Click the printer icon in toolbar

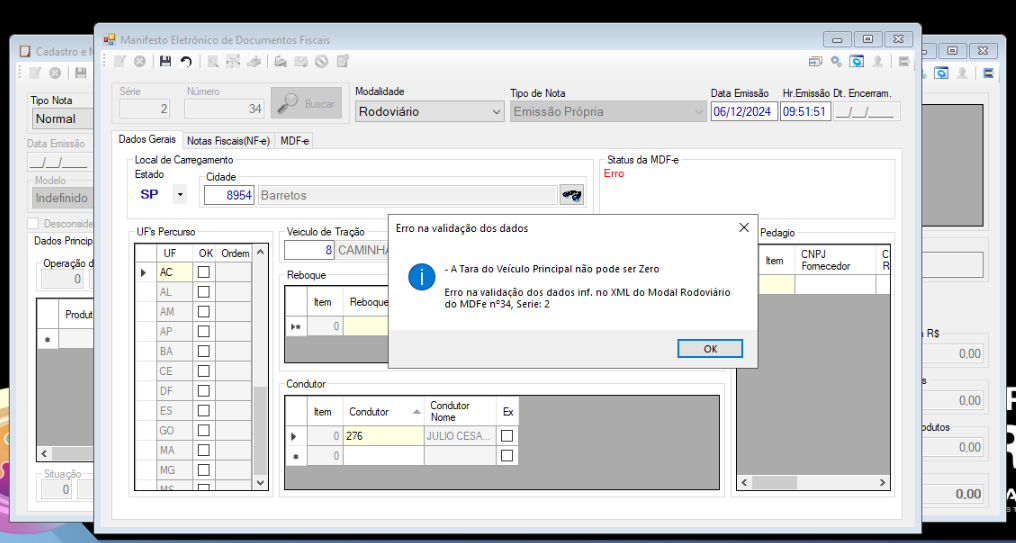pyautogui.click(x=280, y=62)
